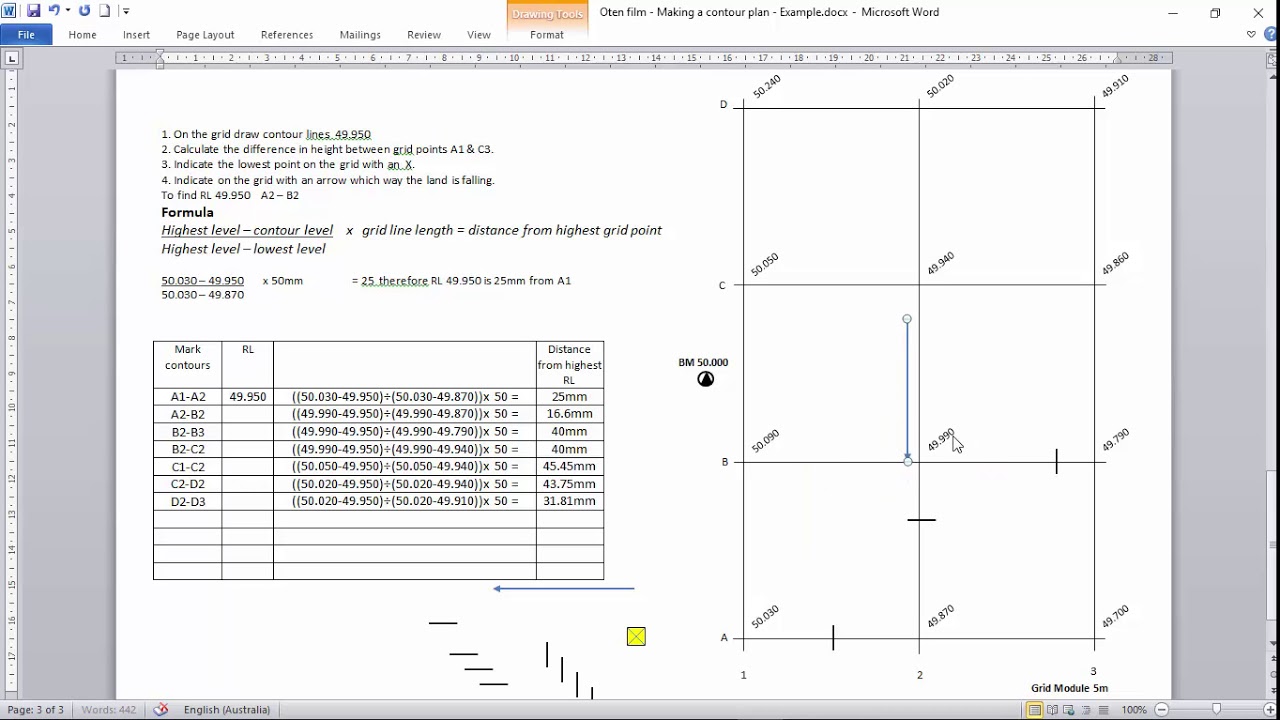1280x720 pixels.
Task: Undo the last action
Action: [54, 11]
